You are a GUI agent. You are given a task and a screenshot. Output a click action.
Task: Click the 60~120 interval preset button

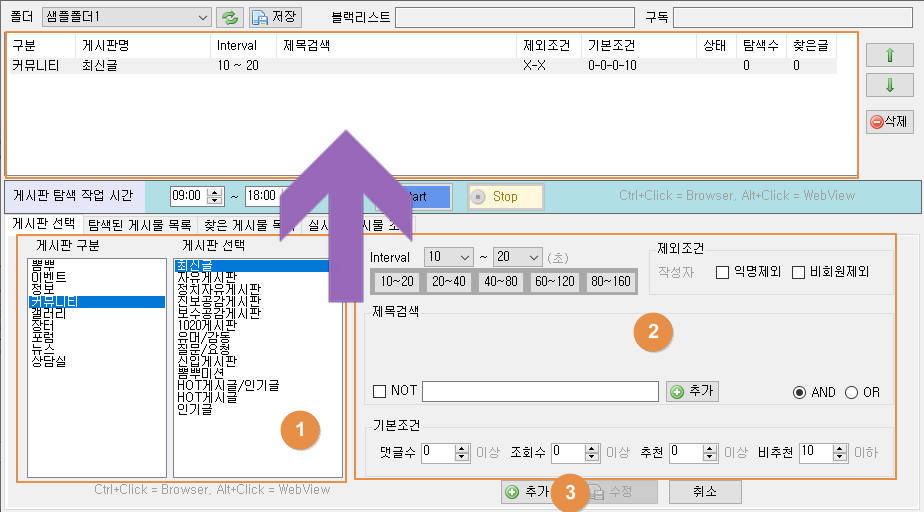pos(555,282)
